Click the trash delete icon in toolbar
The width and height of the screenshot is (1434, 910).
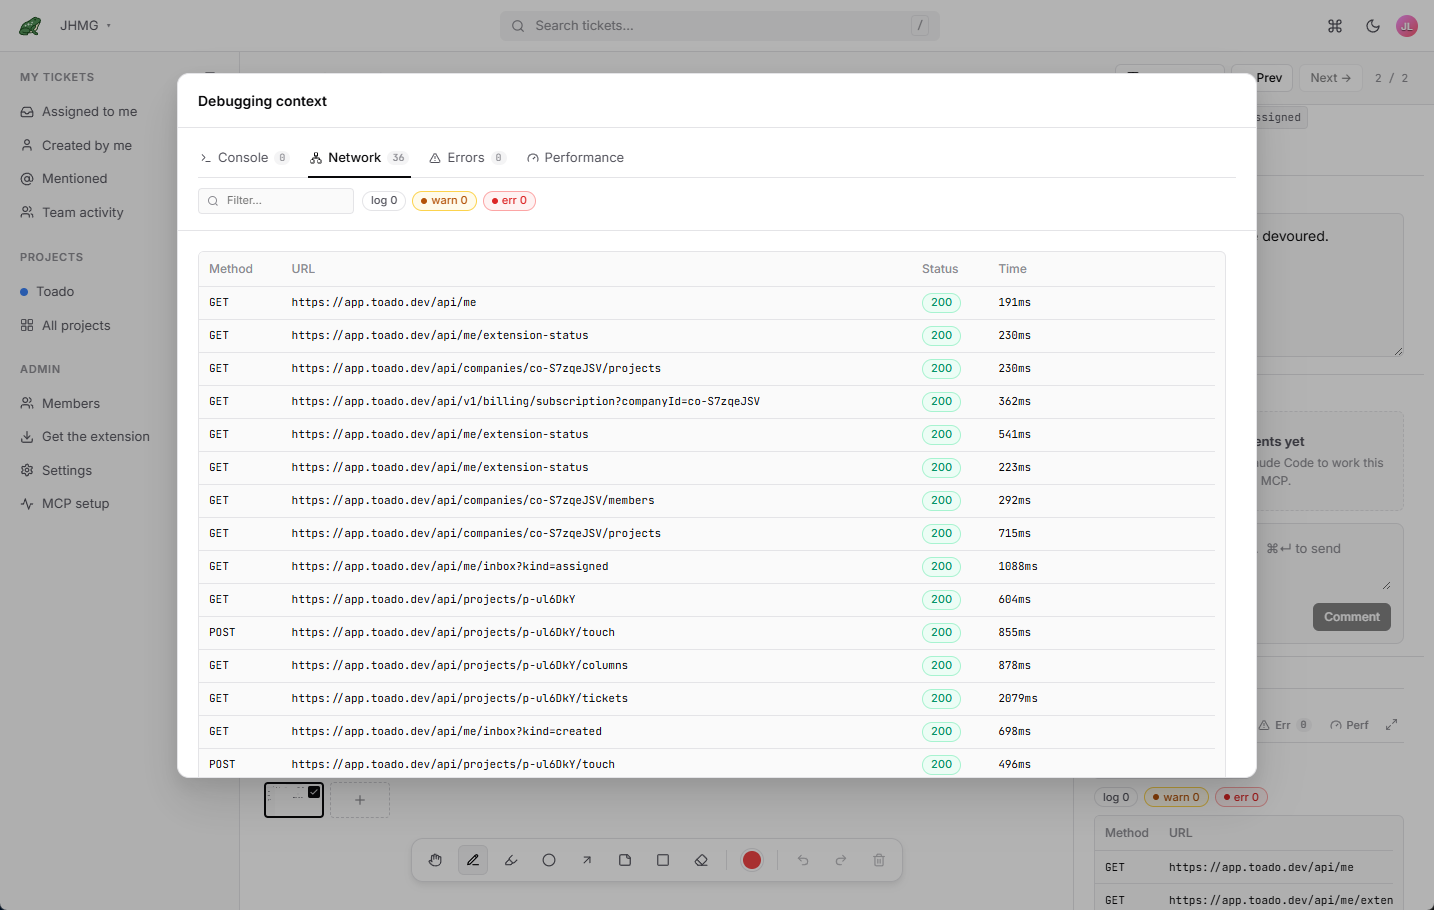[x=879, y=860]
